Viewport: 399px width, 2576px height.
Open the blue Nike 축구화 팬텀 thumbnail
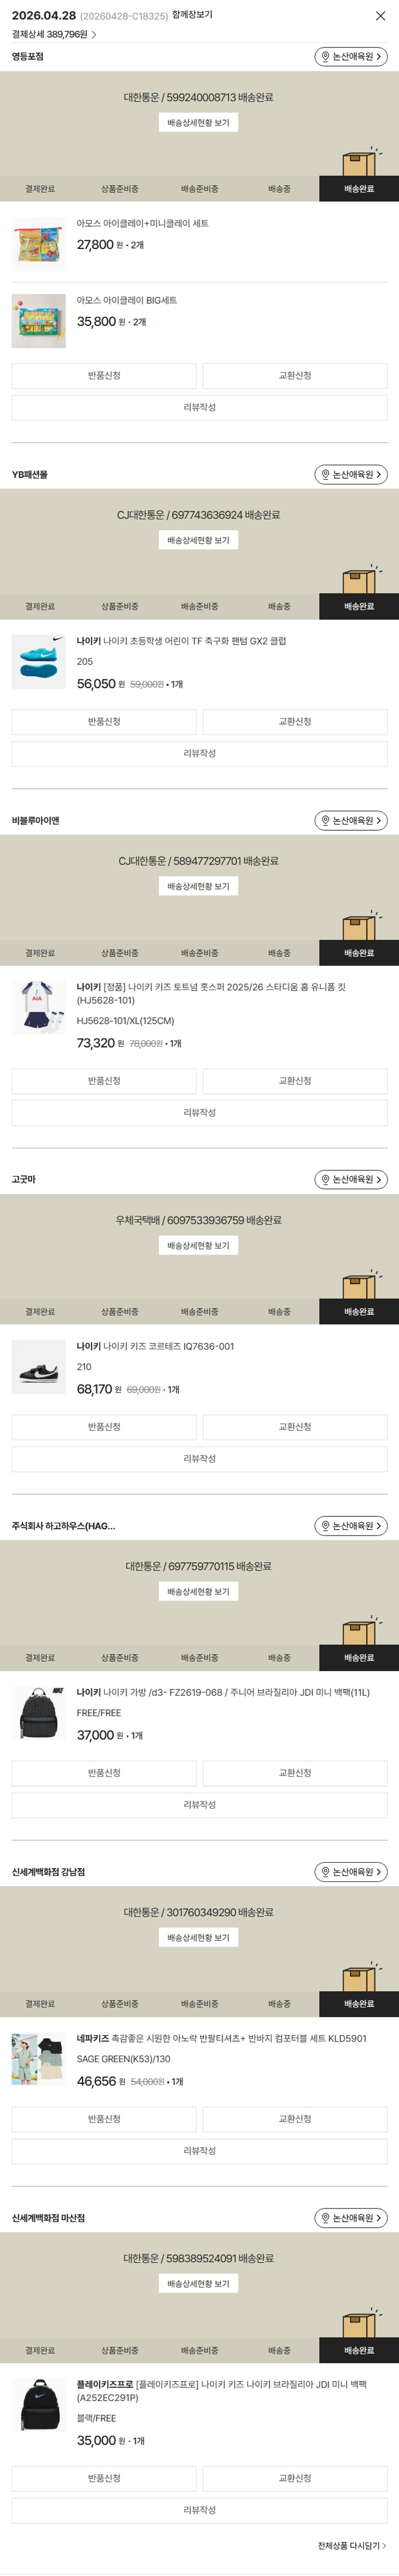pos(39,661)
